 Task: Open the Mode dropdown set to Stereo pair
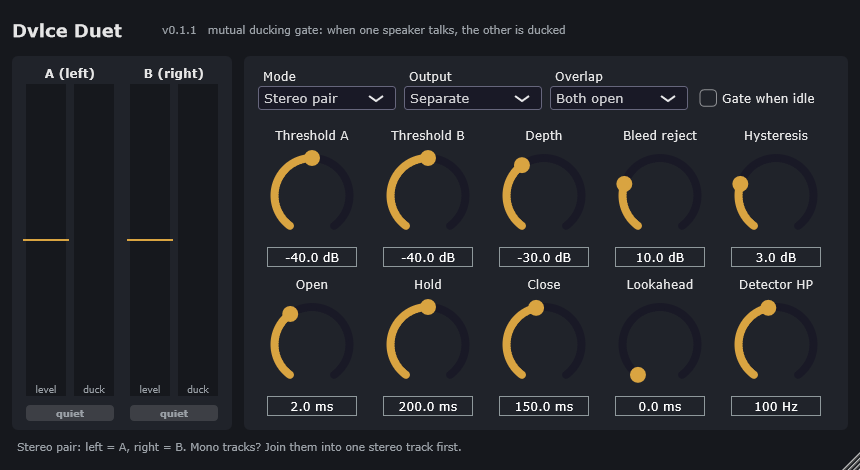(x=327, y=98)
